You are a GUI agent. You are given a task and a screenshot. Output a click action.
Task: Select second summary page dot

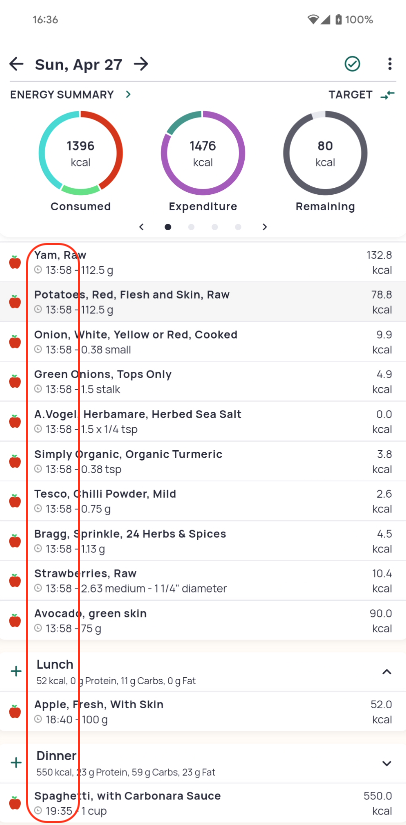(x=191, y=227)
